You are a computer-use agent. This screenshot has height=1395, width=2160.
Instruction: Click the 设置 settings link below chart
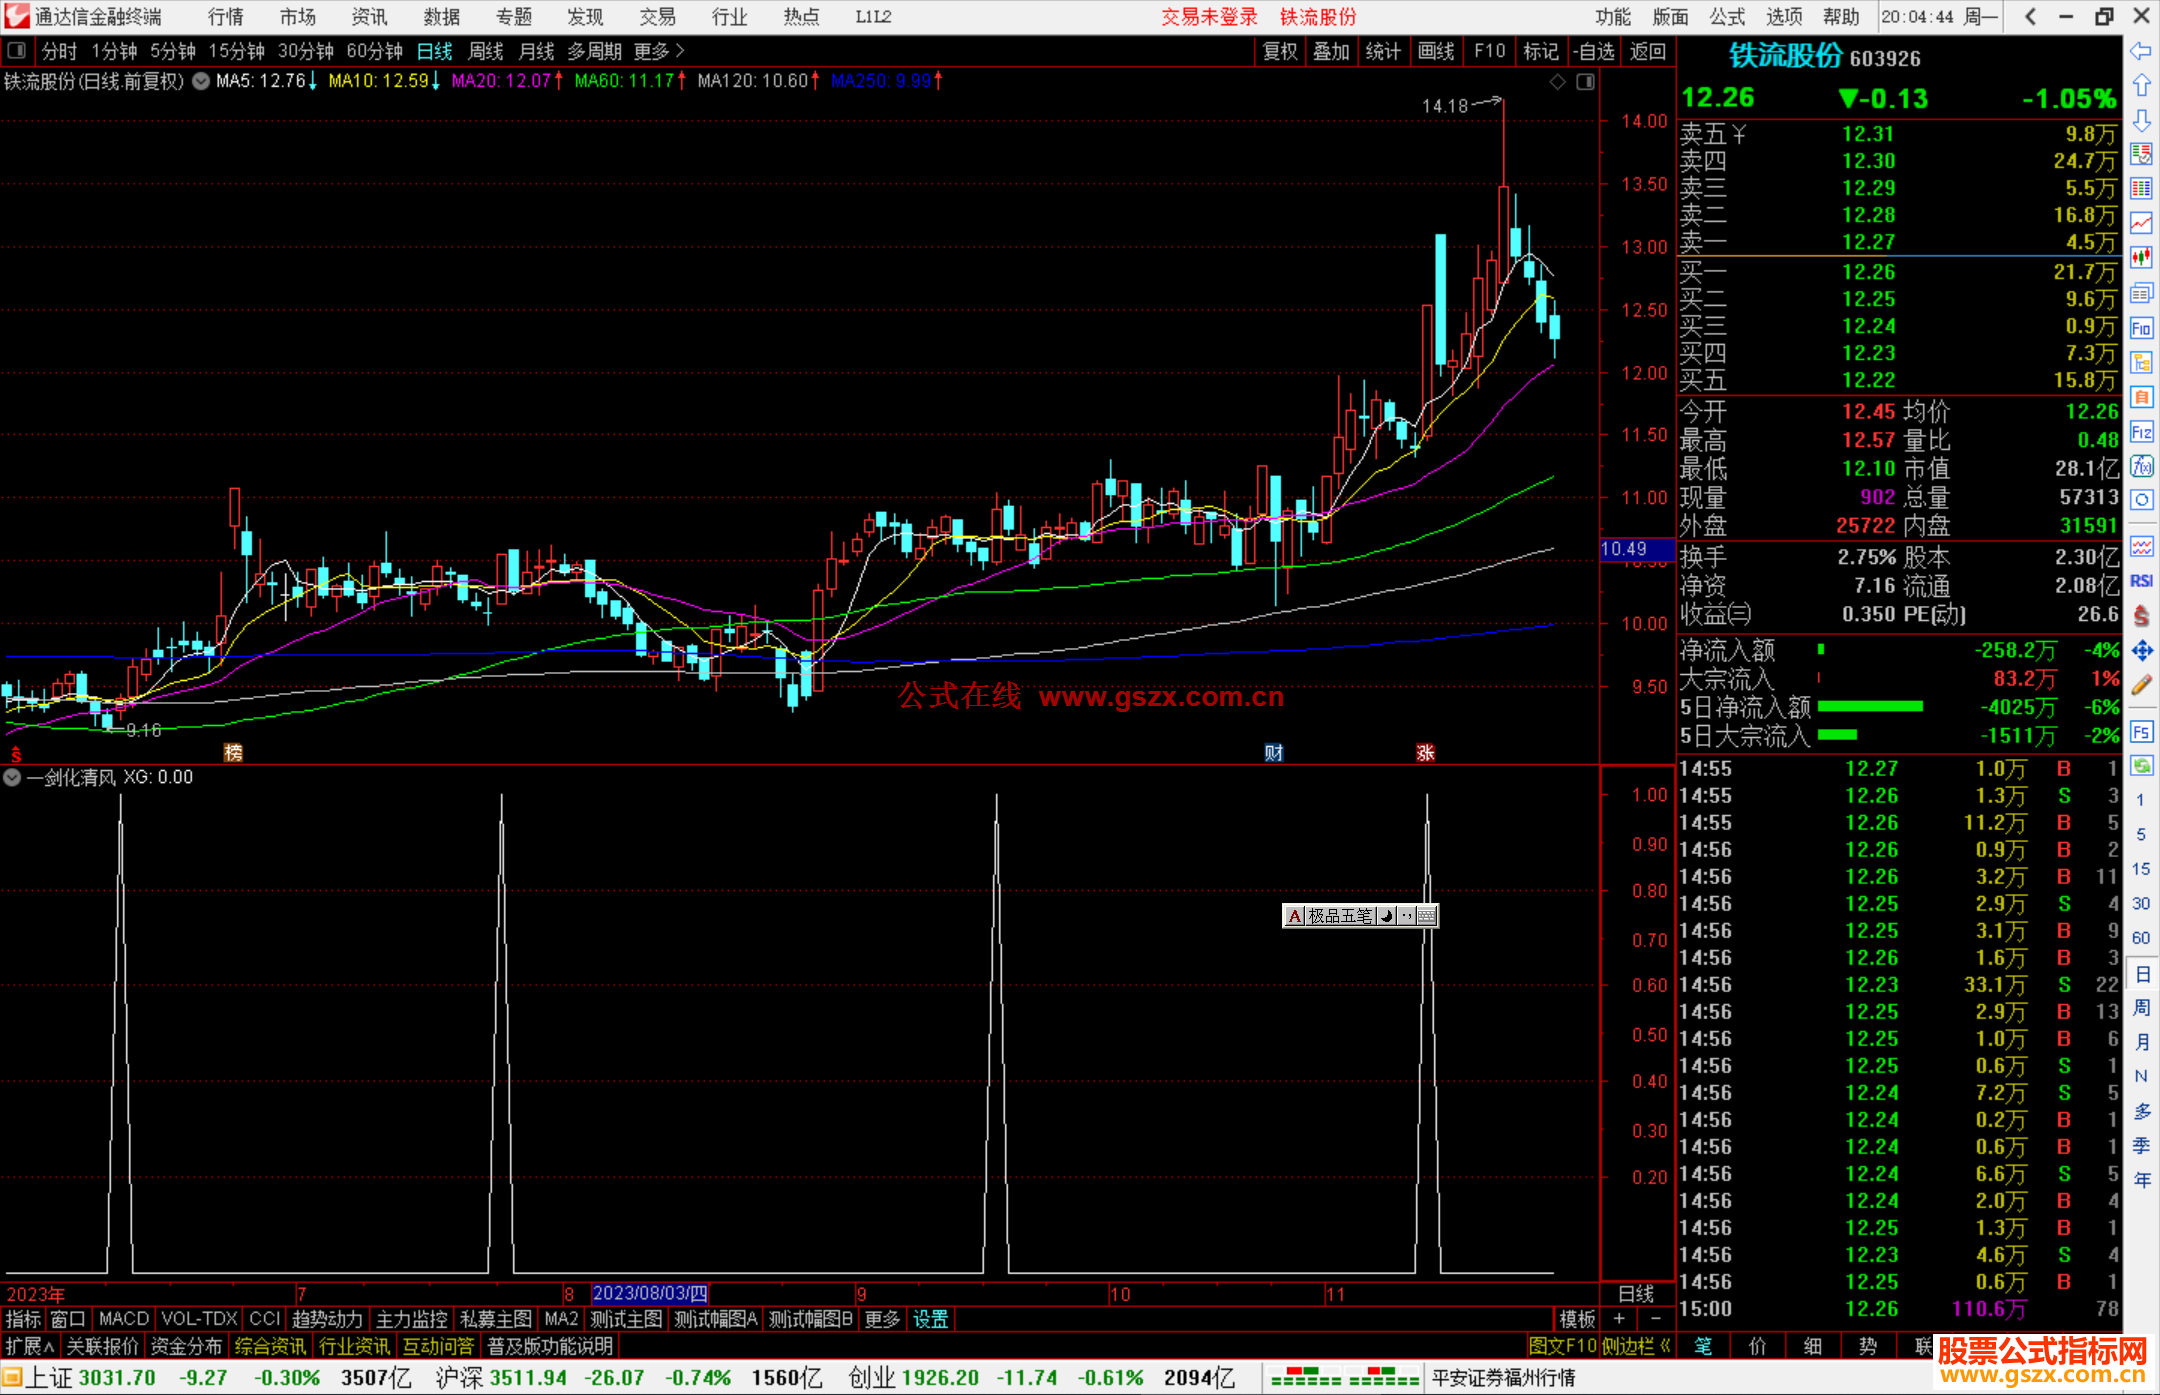(x=930, y=1319)
